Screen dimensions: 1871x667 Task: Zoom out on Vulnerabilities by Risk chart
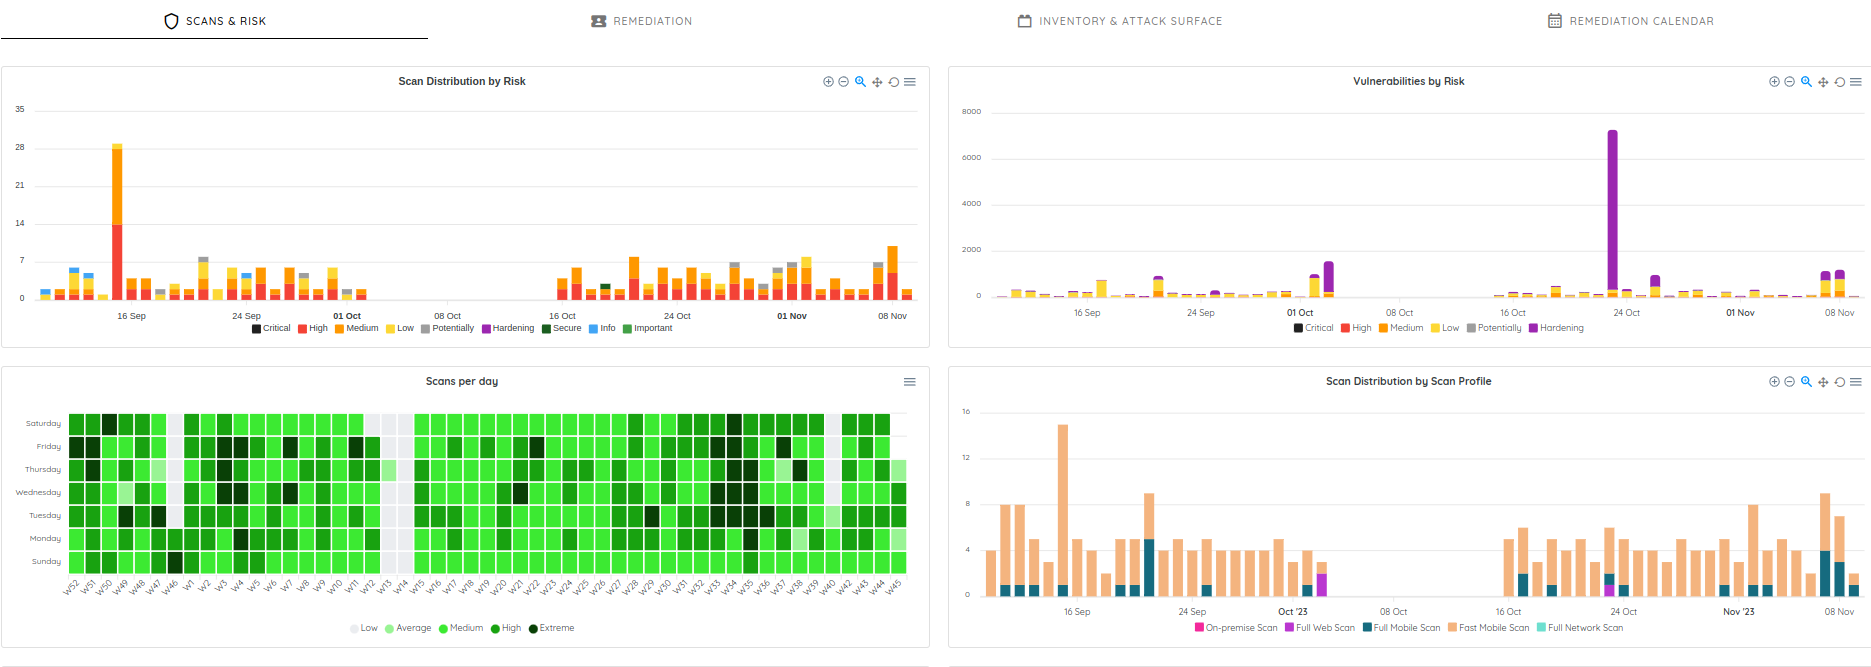(1789, 82)
